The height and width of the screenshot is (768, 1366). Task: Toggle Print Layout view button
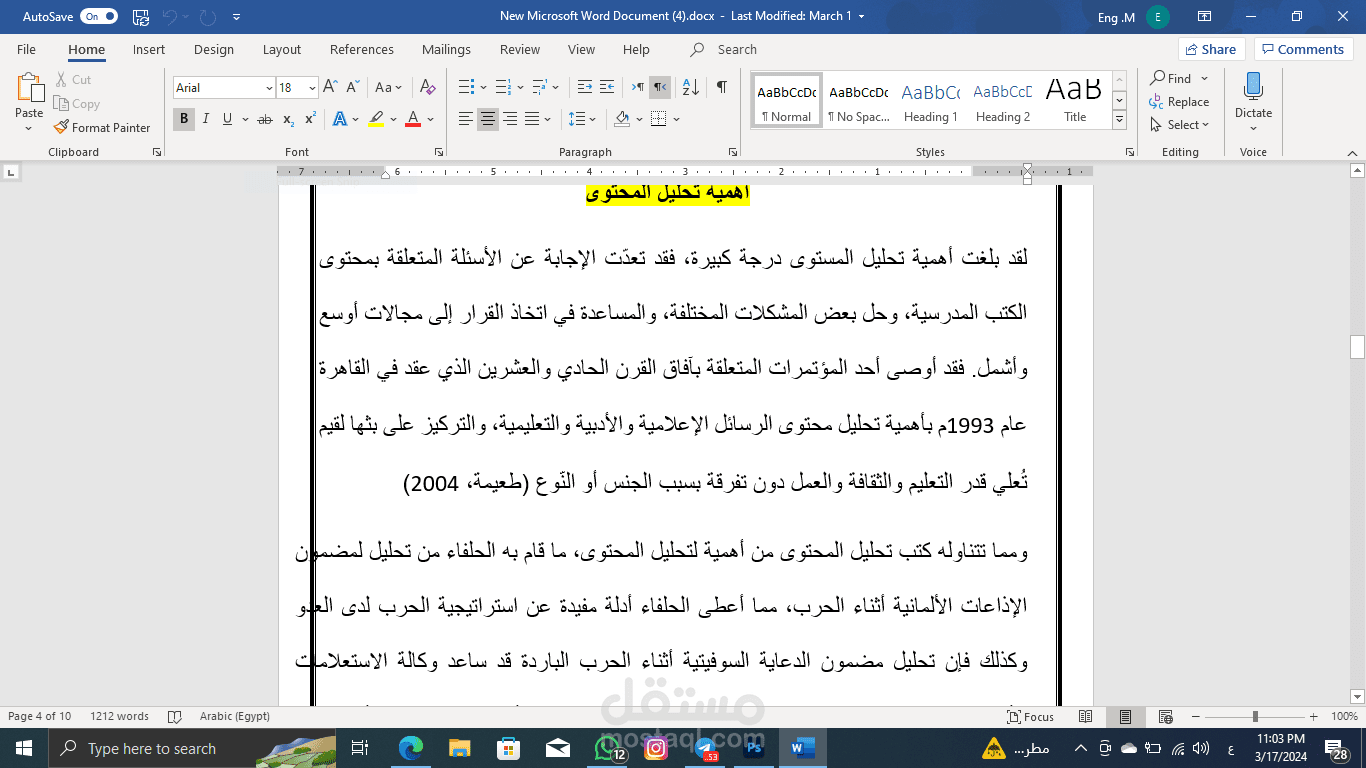(1125, 716)
